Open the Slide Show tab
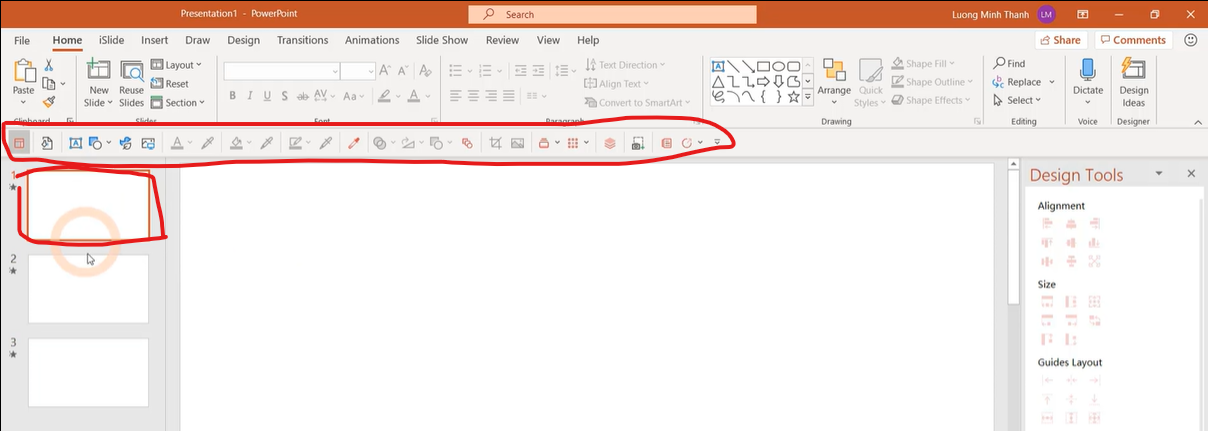Screen dimensions: 1208x431 tap(442, 40)
